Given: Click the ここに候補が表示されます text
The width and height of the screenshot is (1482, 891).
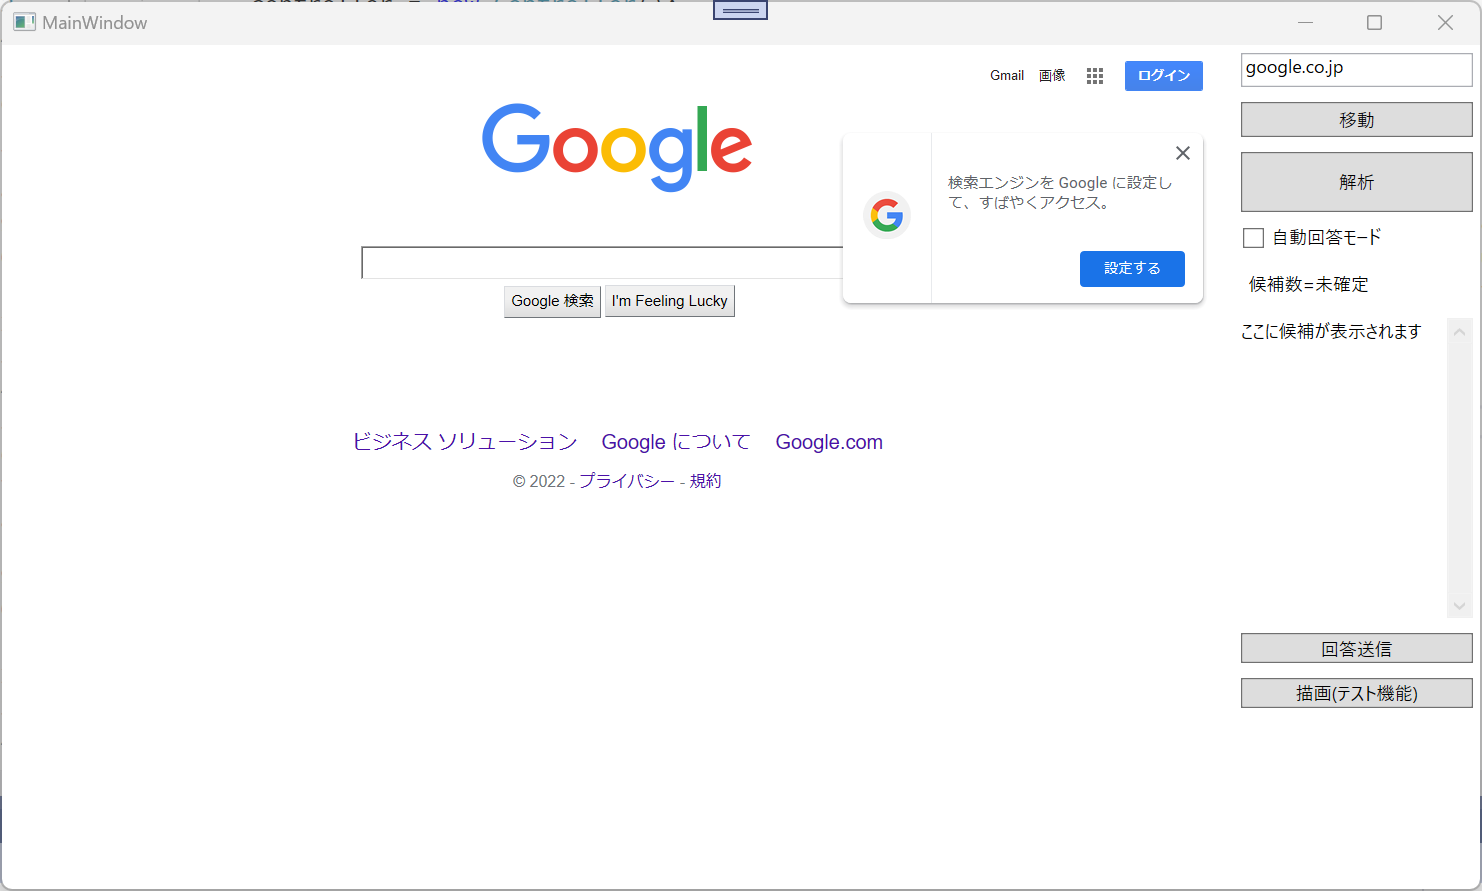Looking at the screenshot, I should (1331, 332).
